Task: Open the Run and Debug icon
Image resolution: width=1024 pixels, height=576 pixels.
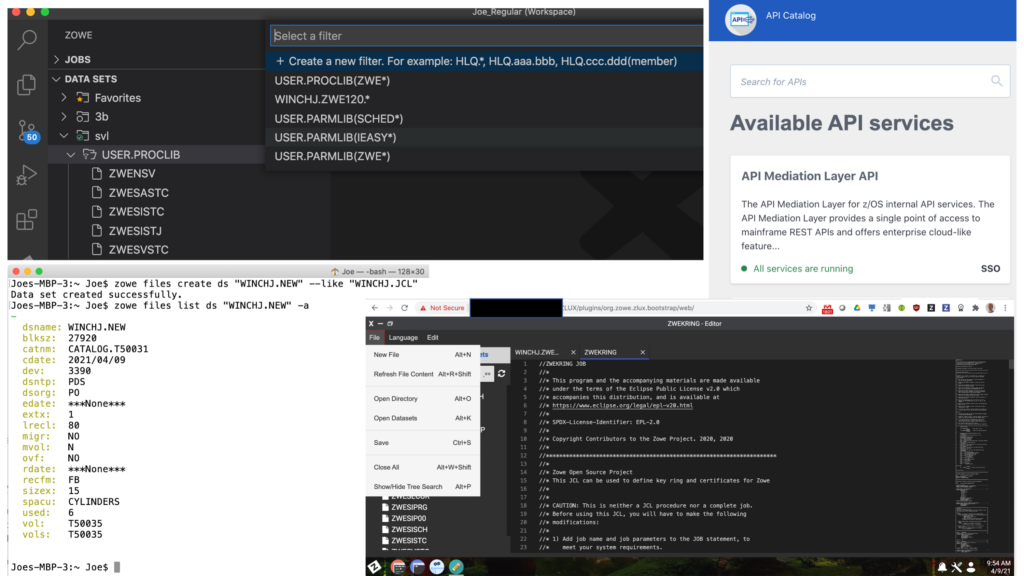Action: 26,176
